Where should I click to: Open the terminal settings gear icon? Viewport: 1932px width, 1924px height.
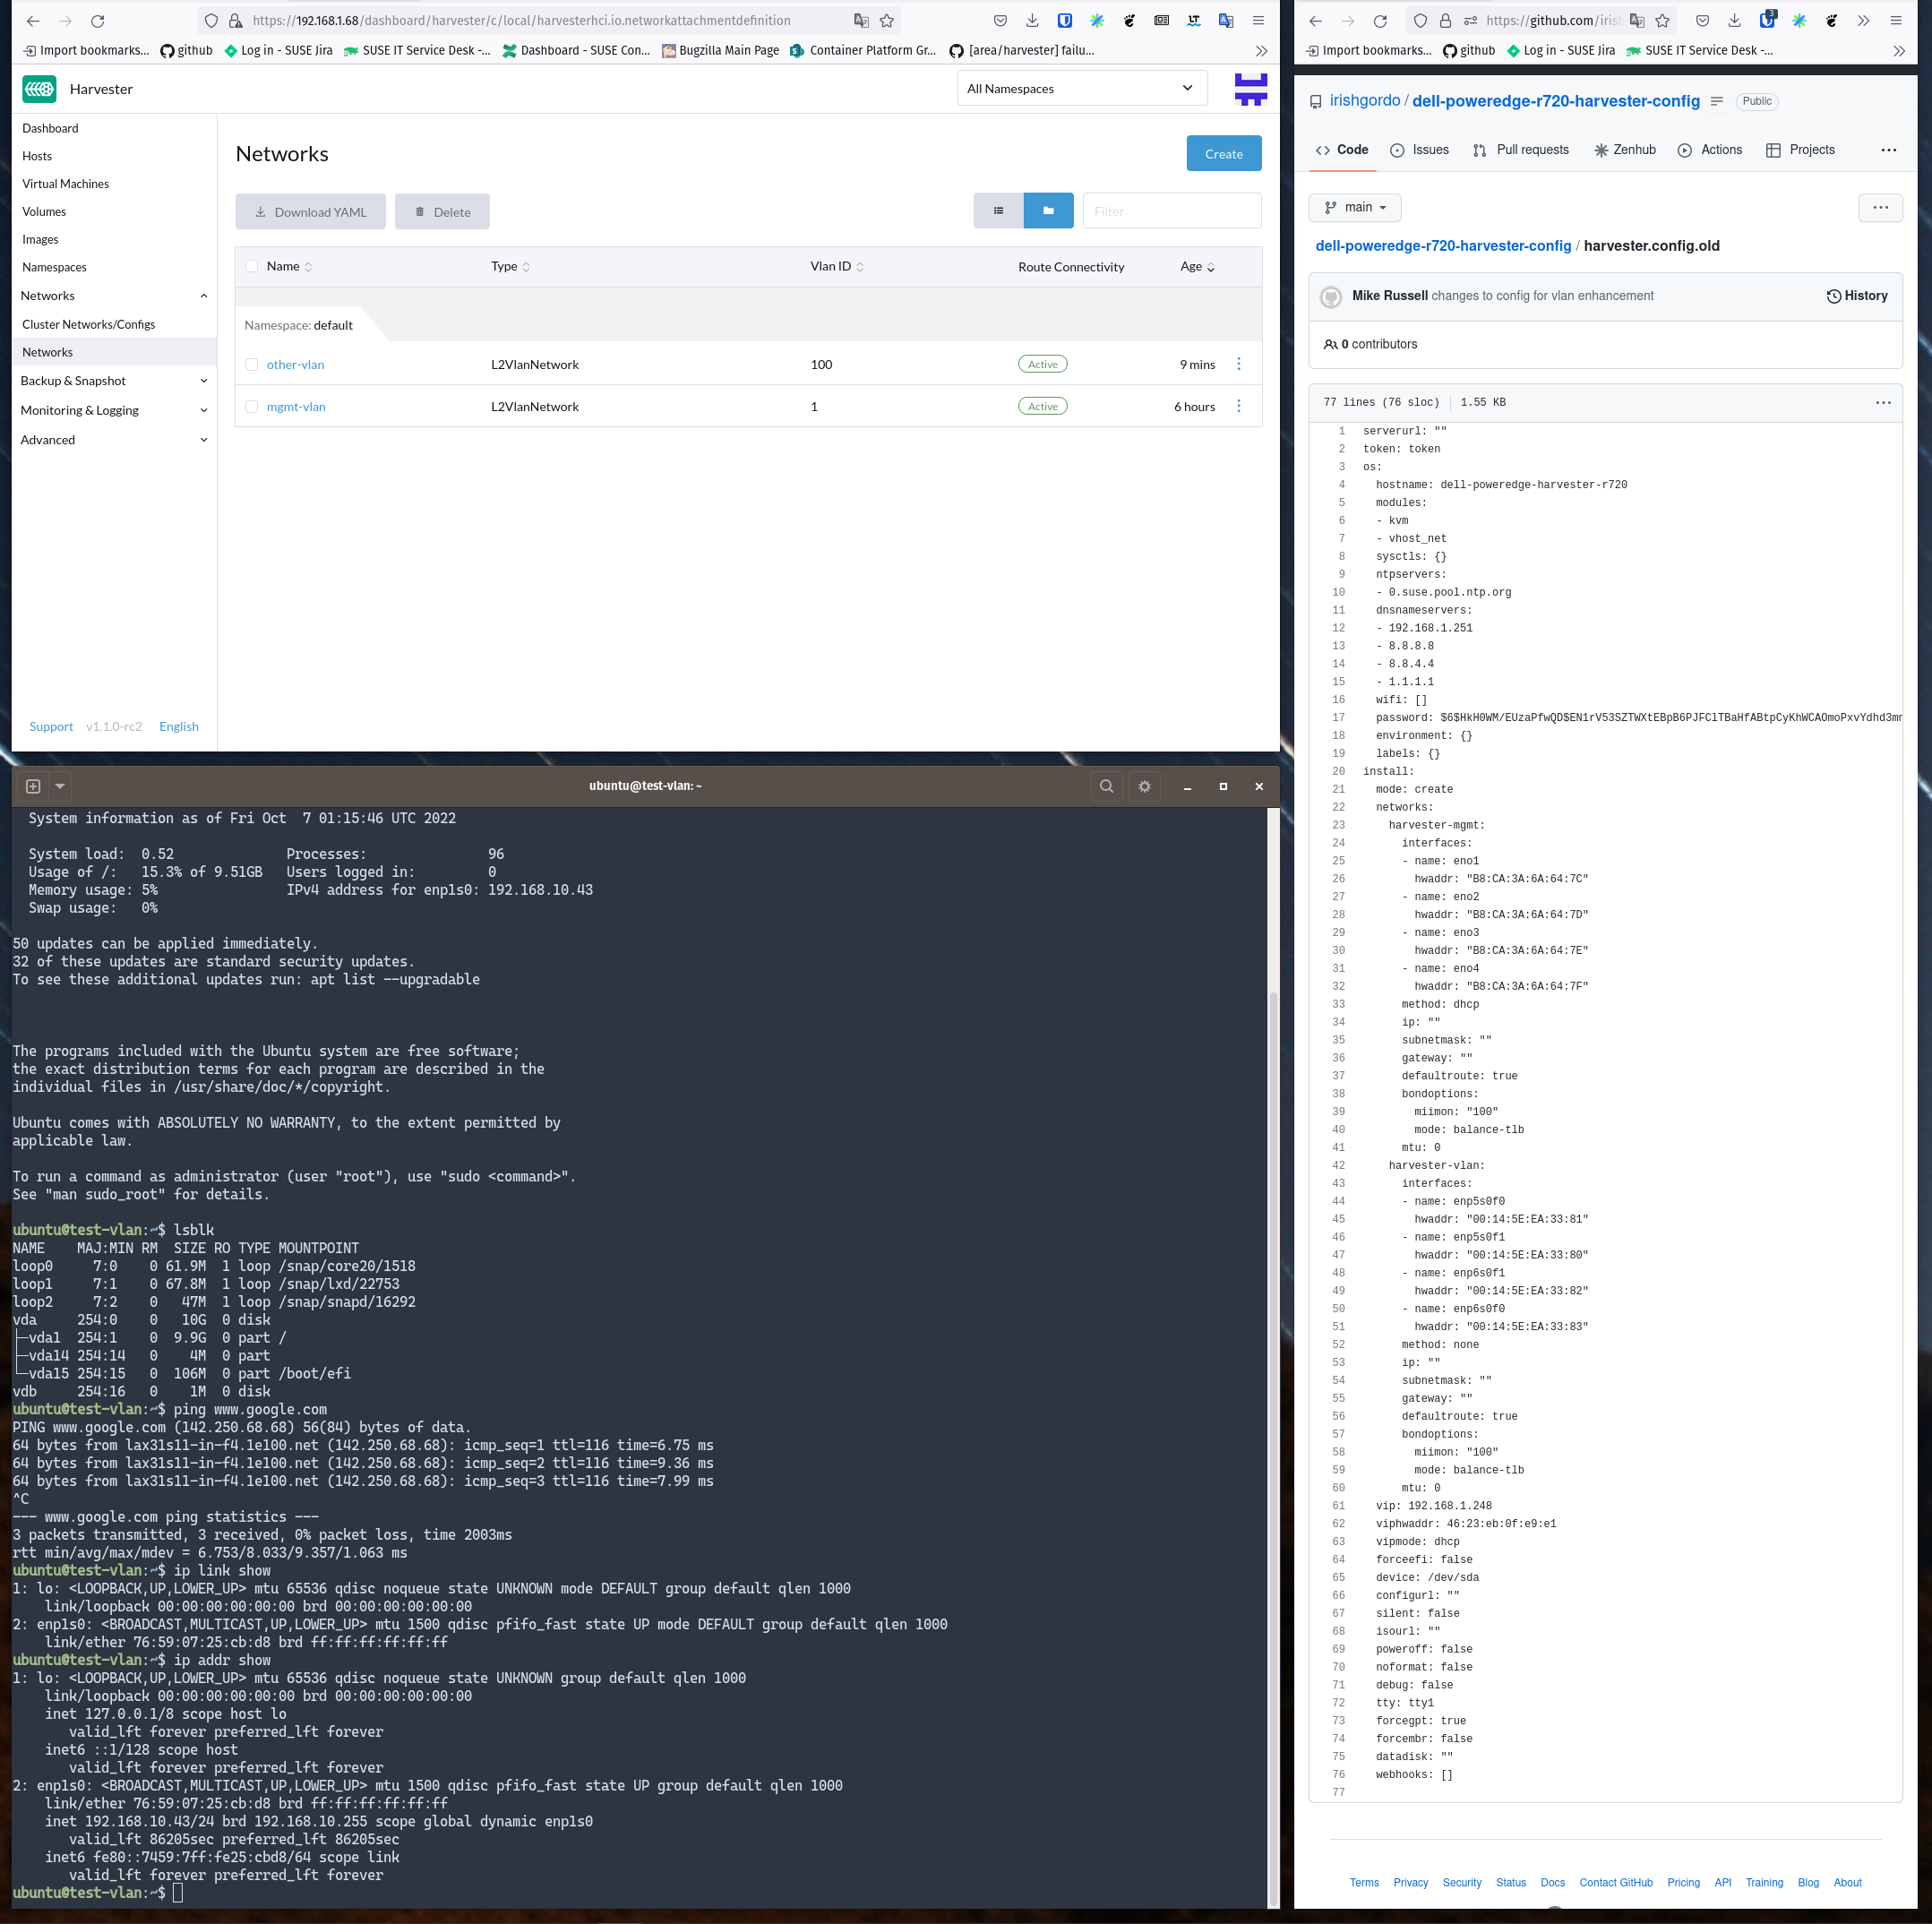click(x=1144, y=786)
